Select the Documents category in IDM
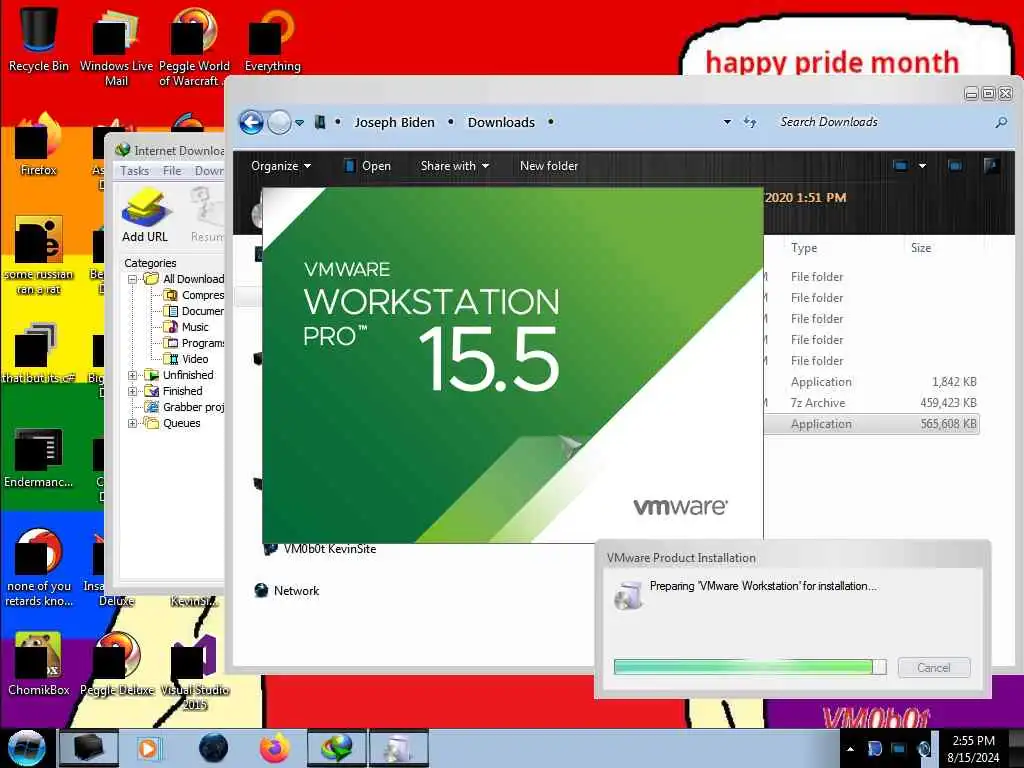1024x768 pixels. click(195, 311)
